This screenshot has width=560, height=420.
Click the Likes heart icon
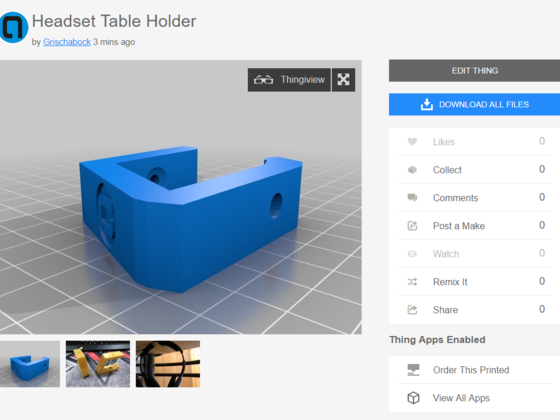click(x=412, y=142)
